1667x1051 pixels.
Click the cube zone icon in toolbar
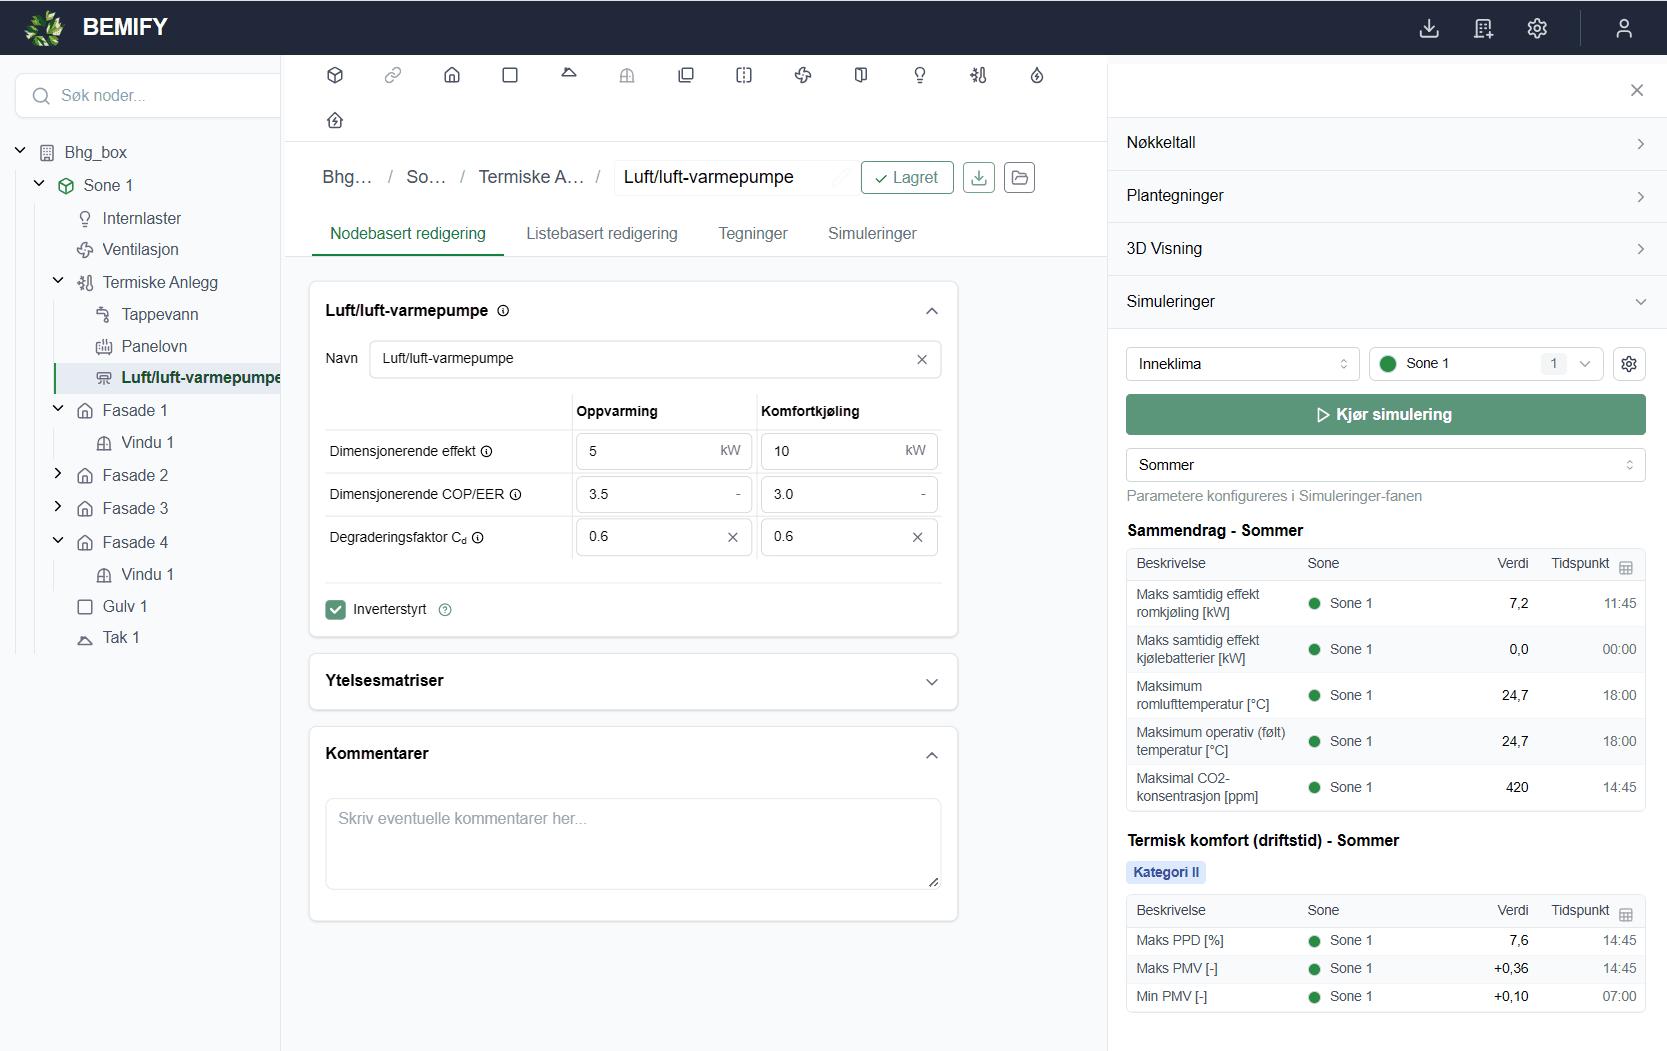point(335,75)
